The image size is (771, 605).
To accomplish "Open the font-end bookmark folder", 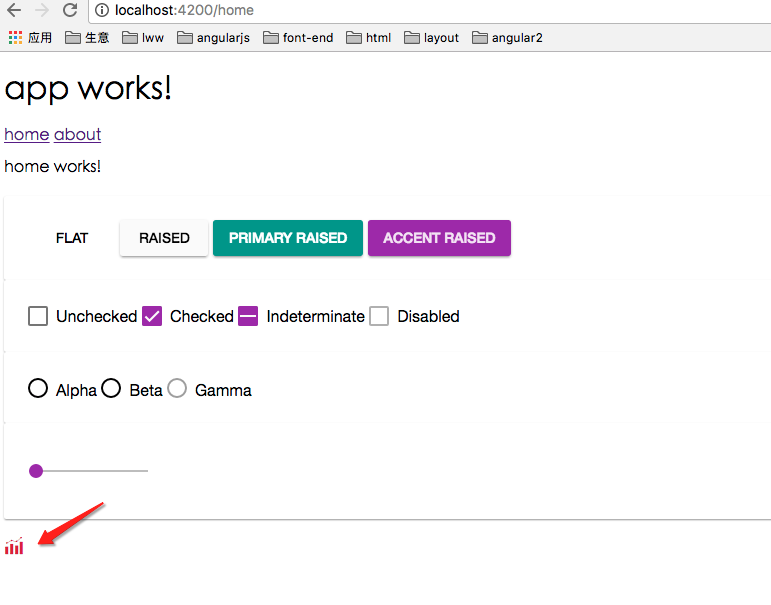I will coord(298,37).
